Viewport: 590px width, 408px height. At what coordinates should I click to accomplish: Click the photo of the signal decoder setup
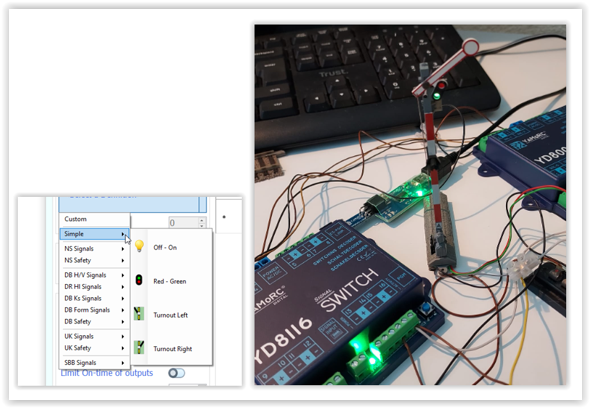pyautogui.click(x=410, y=205)
